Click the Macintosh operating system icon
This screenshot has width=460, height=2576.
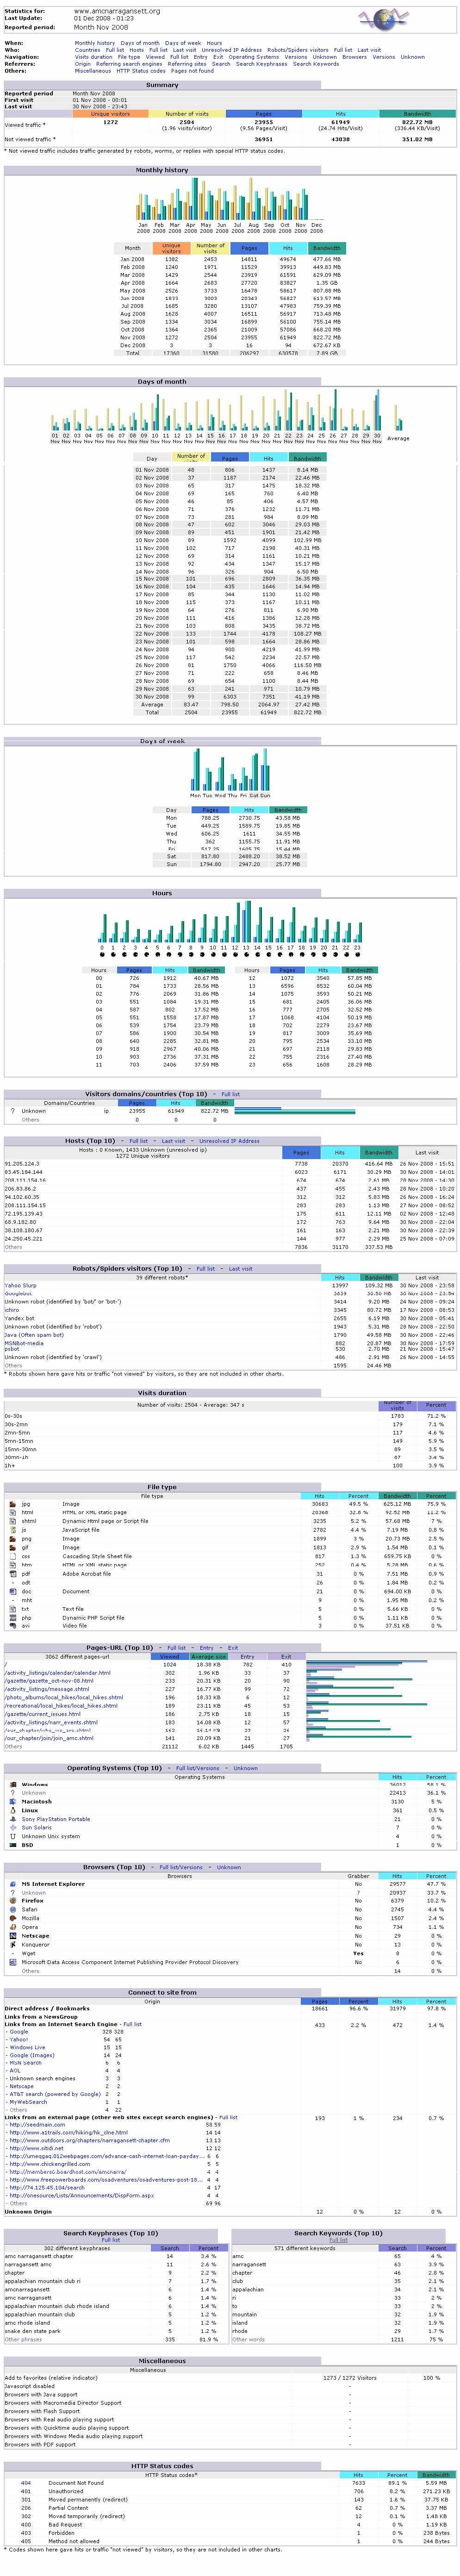[12, 1802]
